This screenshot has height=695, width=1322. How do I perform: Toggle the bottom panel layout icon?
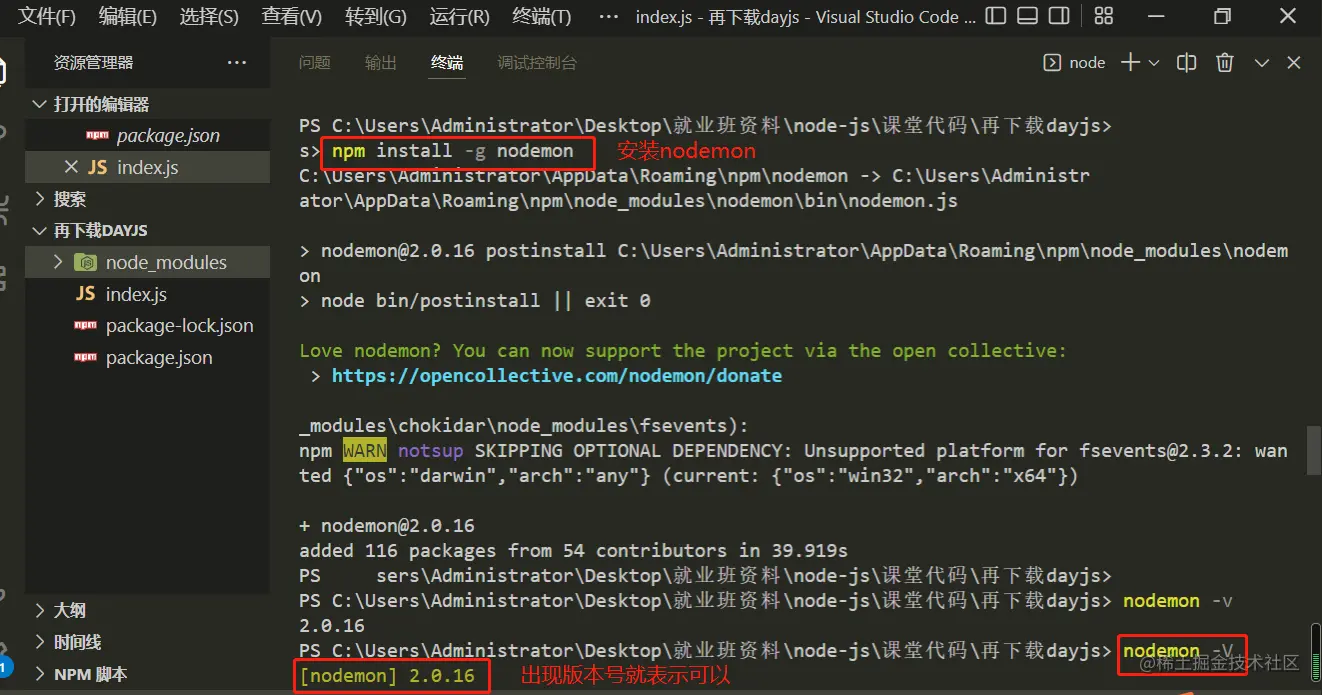(x=1027, y=16)
